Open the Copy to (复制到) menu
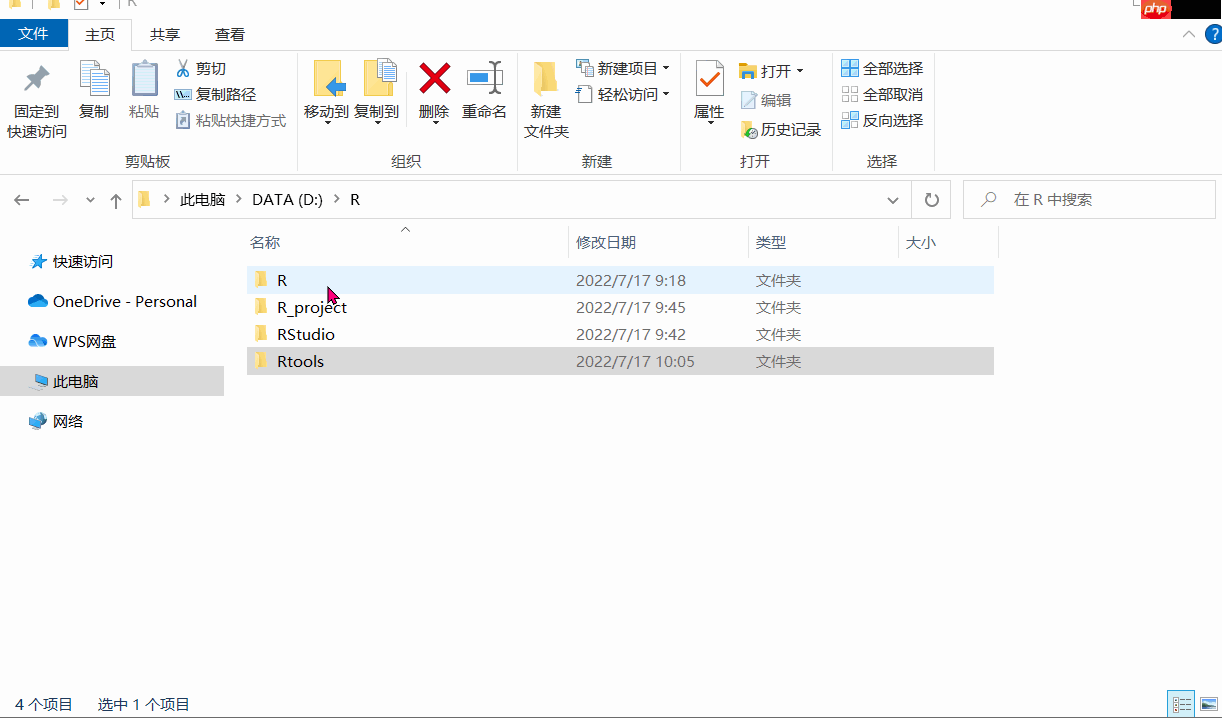Screen dimensions: 1222x718 [x=377, y=92]
